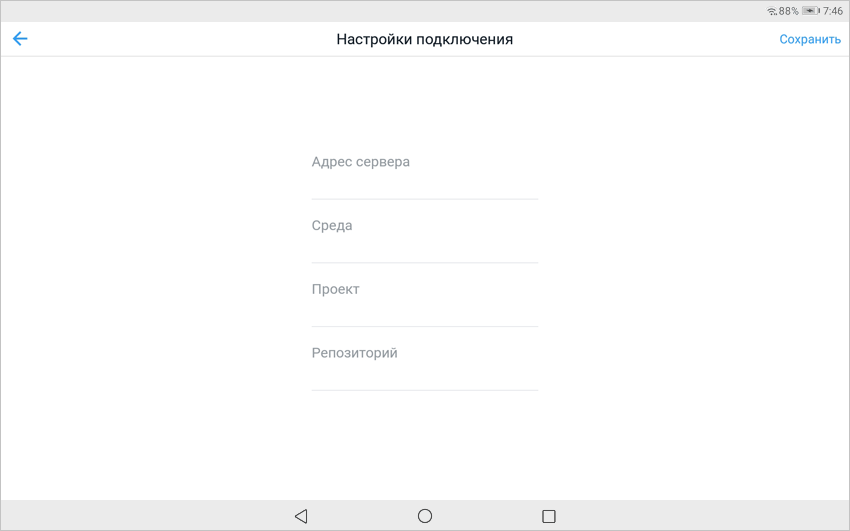
Task: Click the underline below the Адрес сервера label
Action: pyautogui.click(x=424, y=199)
